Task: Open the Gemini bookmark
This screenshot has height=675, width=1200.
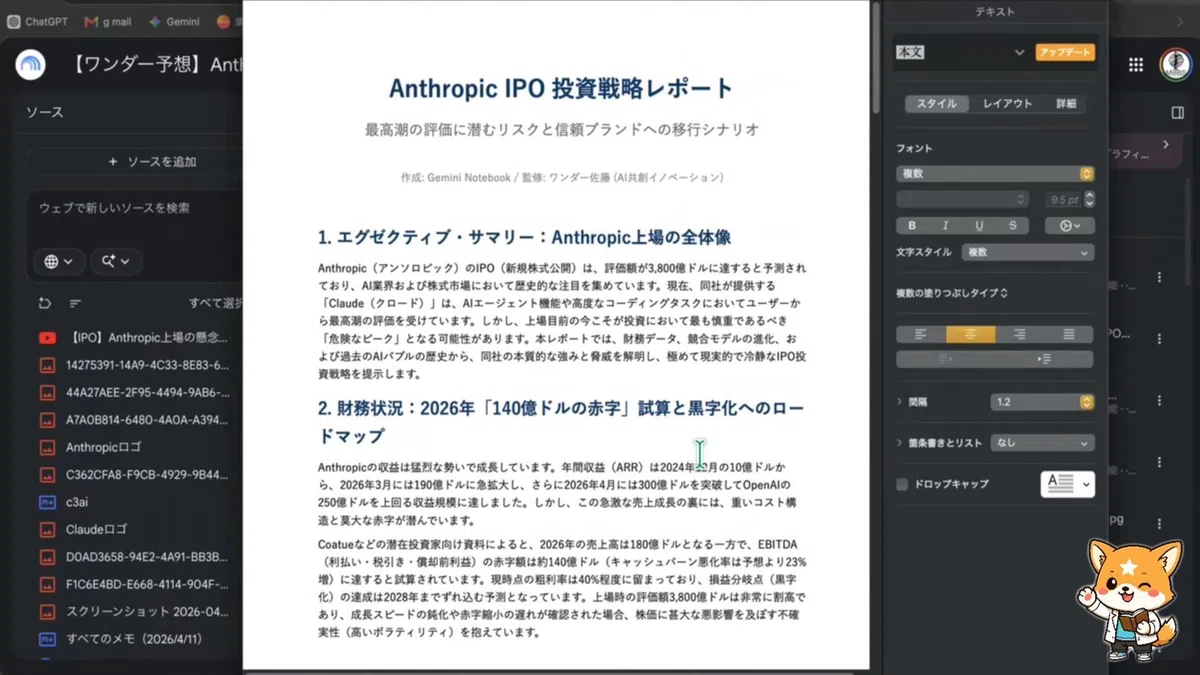Action: coord(173,21)
